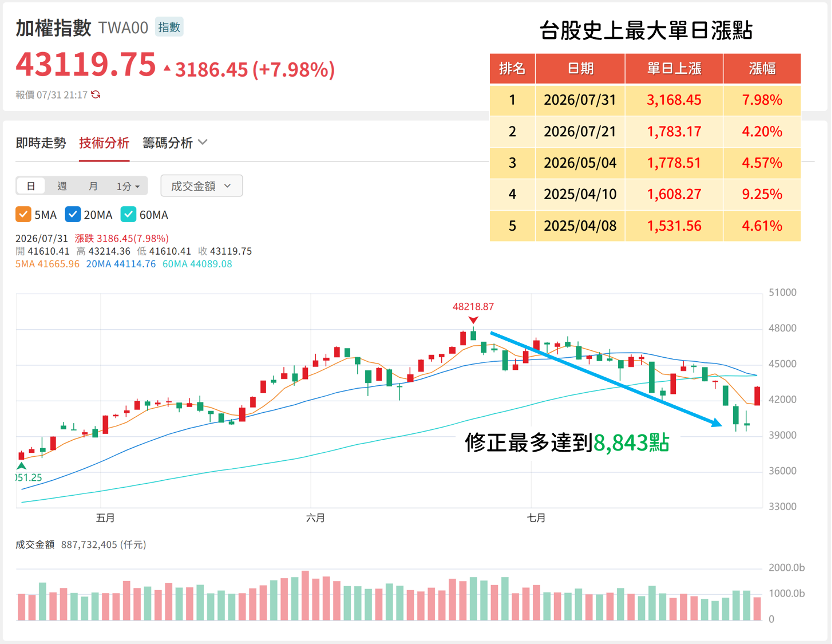This screenshot has width=832, height=644.
Task: Click the 收 43119.75 close value
Action: (225, 251)
